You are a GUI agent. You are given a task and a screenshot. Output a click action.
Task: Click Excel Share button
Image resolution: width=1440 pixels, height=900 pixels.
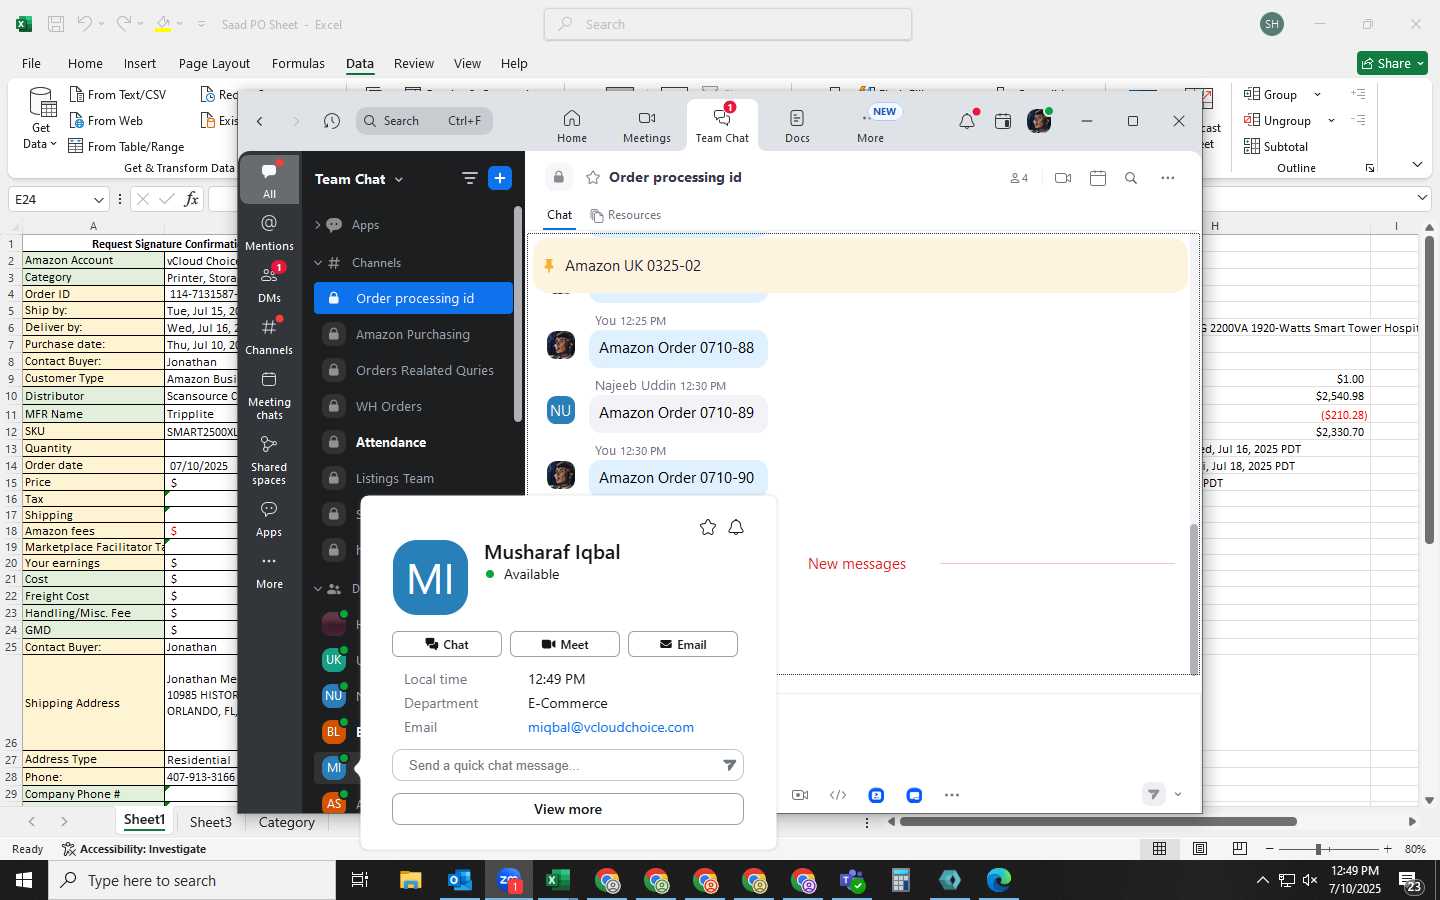coord(1392,63)
